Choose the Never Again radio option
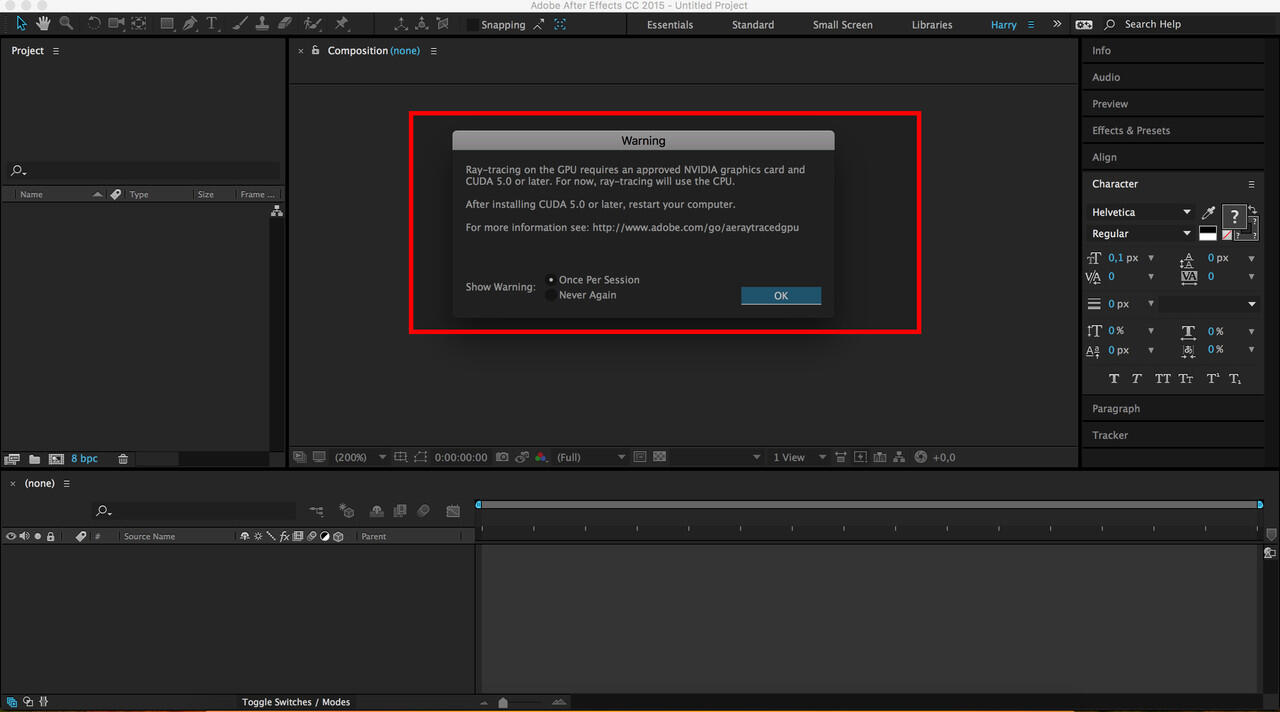This screenshot has height=712, width=1280. 551,295
